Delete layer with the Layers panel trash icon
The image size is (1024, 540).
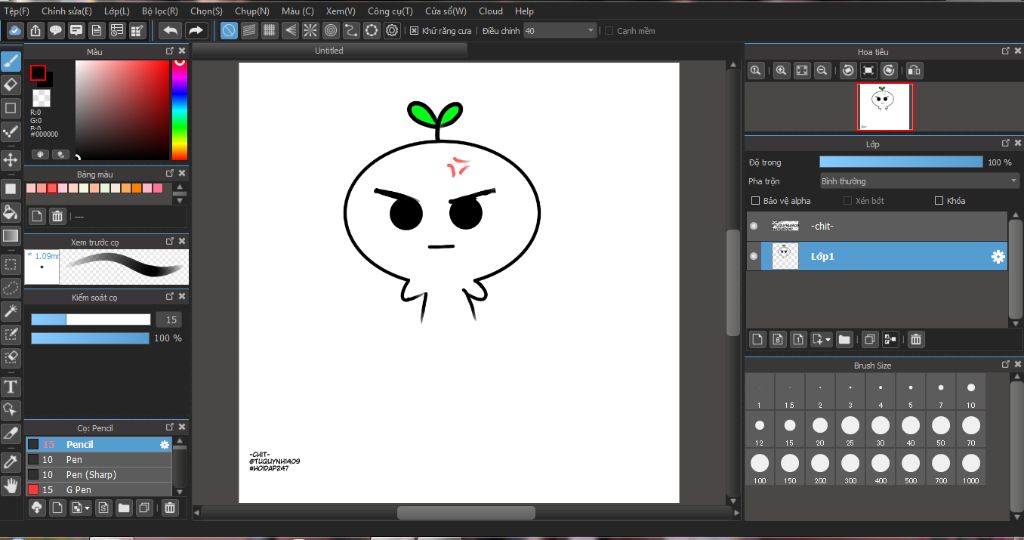pyautogui.click(x=916, y=340)
